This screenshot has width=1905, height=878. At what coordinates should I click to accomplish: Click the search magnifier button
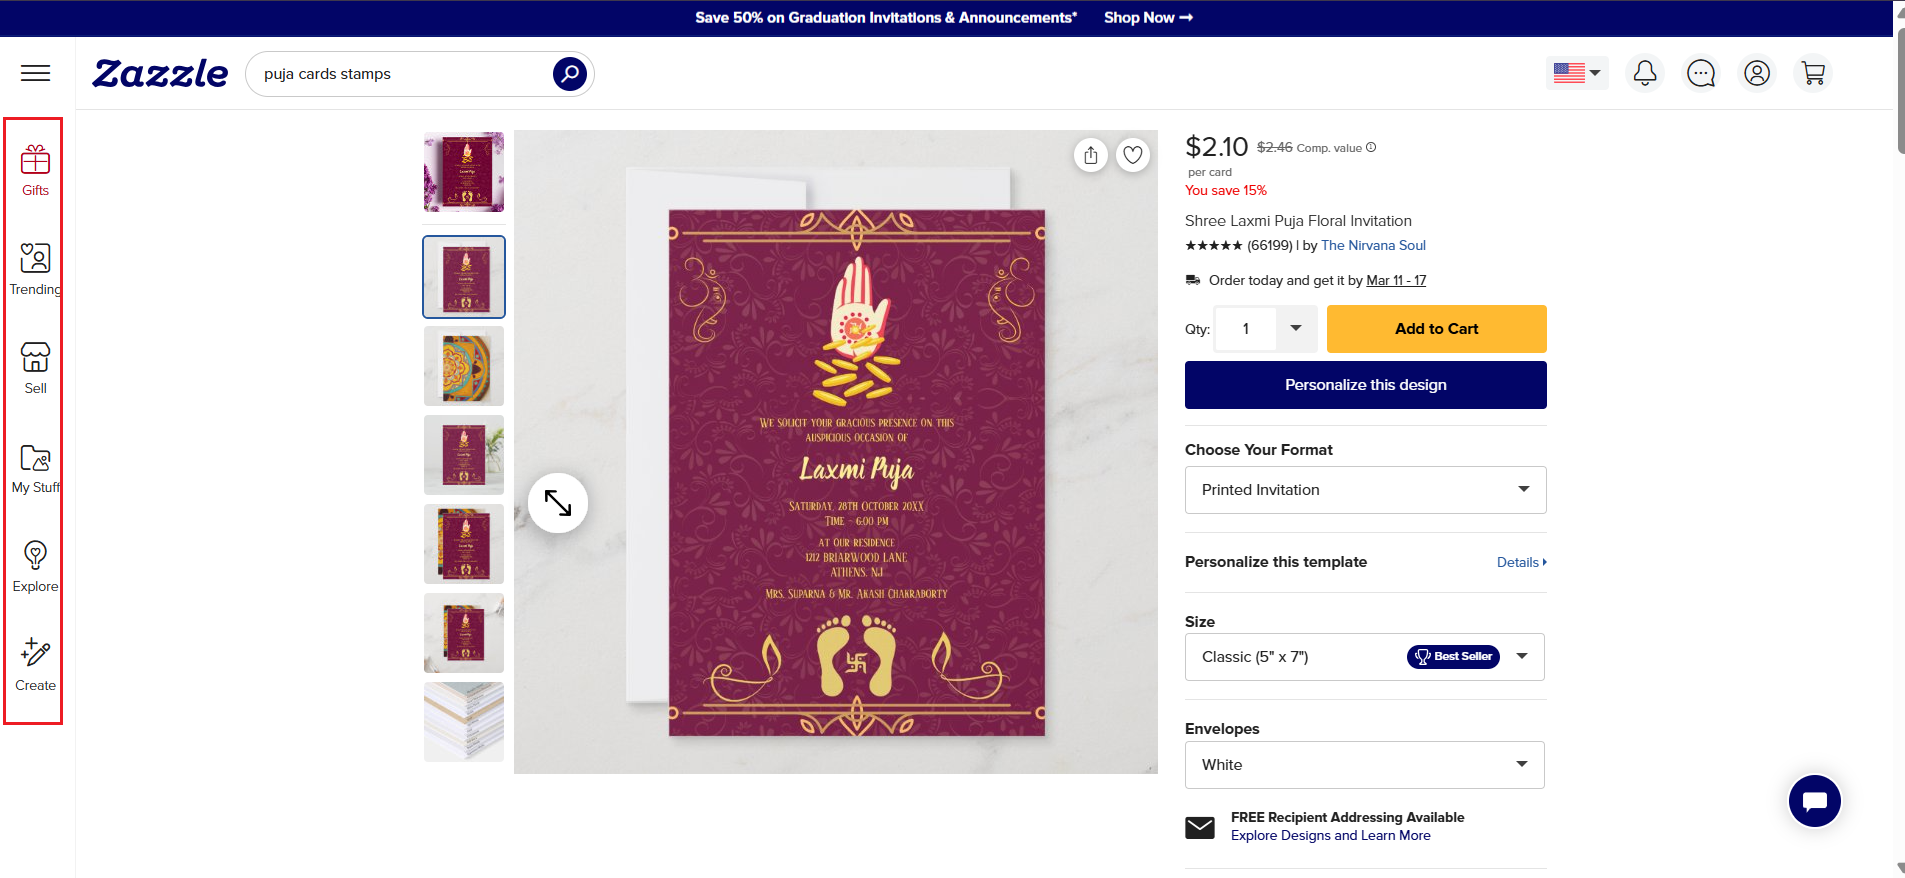click(569, 74)
